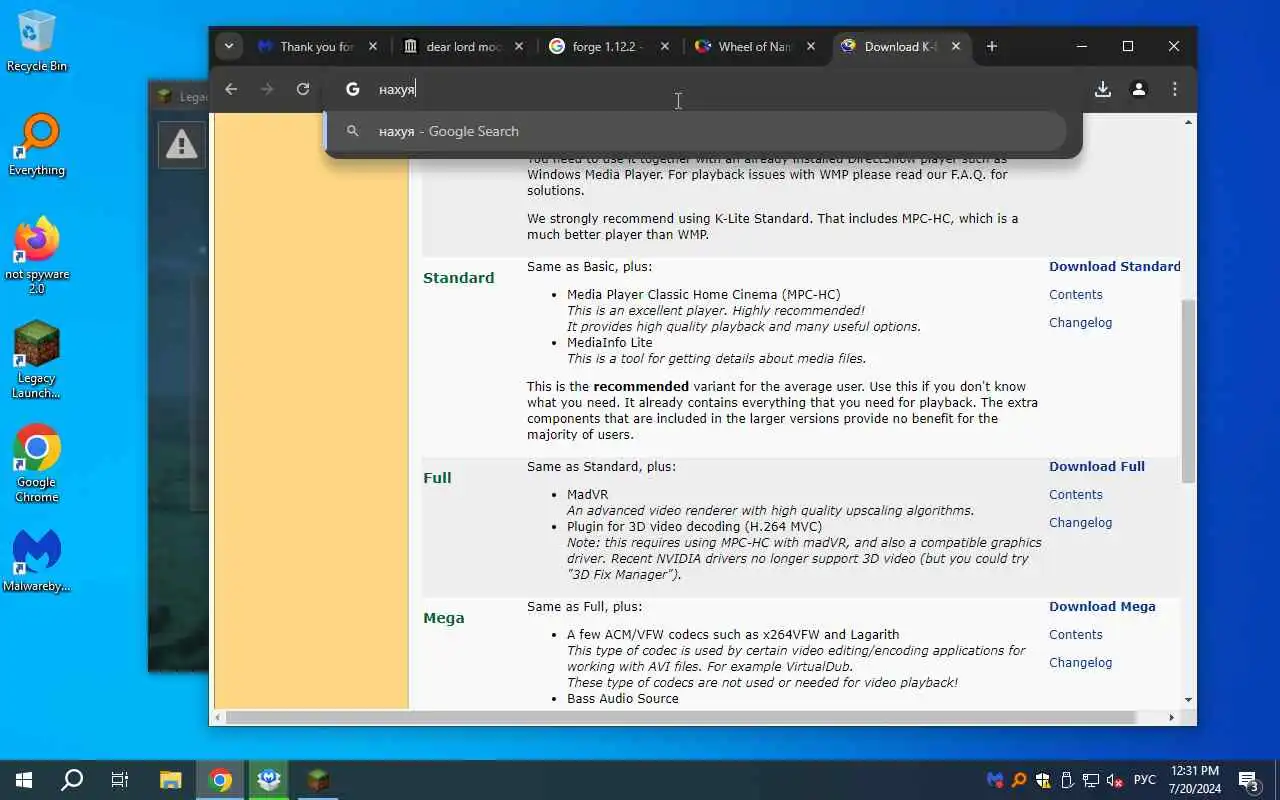Open Chrome downloads icon
The image size is (1280, 800).
pyautogui.click(x=1103, y=89)
